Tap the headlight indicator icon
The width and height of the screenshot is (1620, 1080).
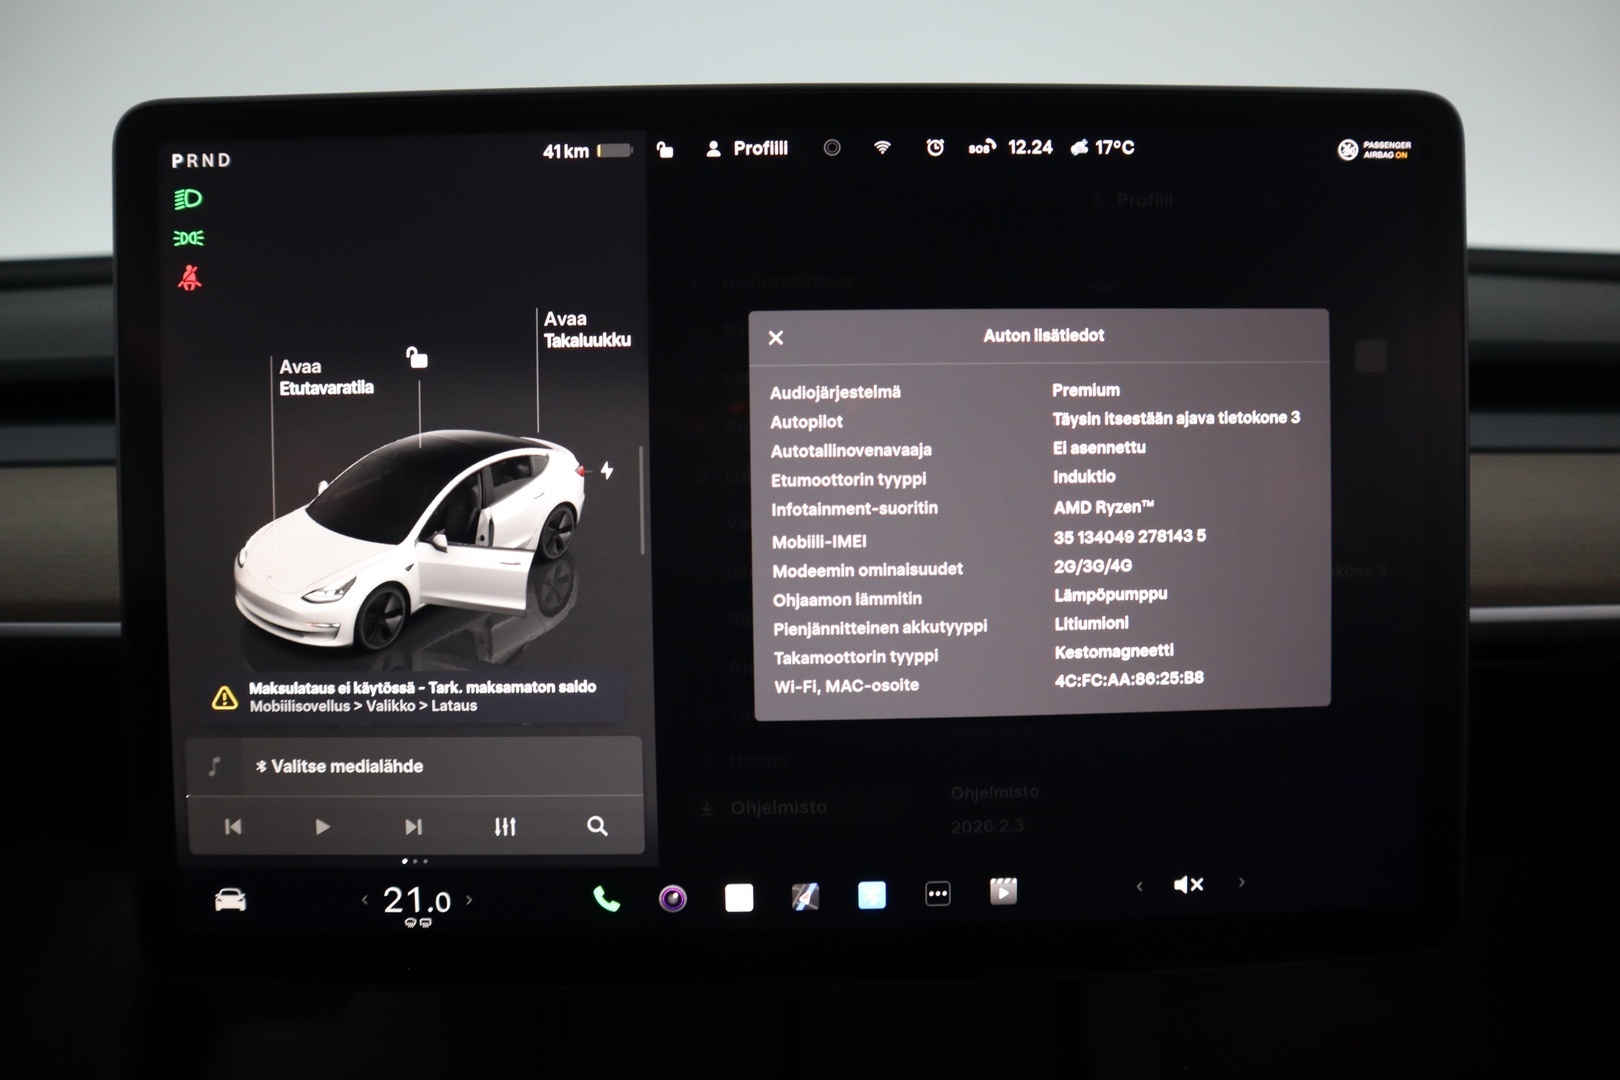tap(190, 197)
